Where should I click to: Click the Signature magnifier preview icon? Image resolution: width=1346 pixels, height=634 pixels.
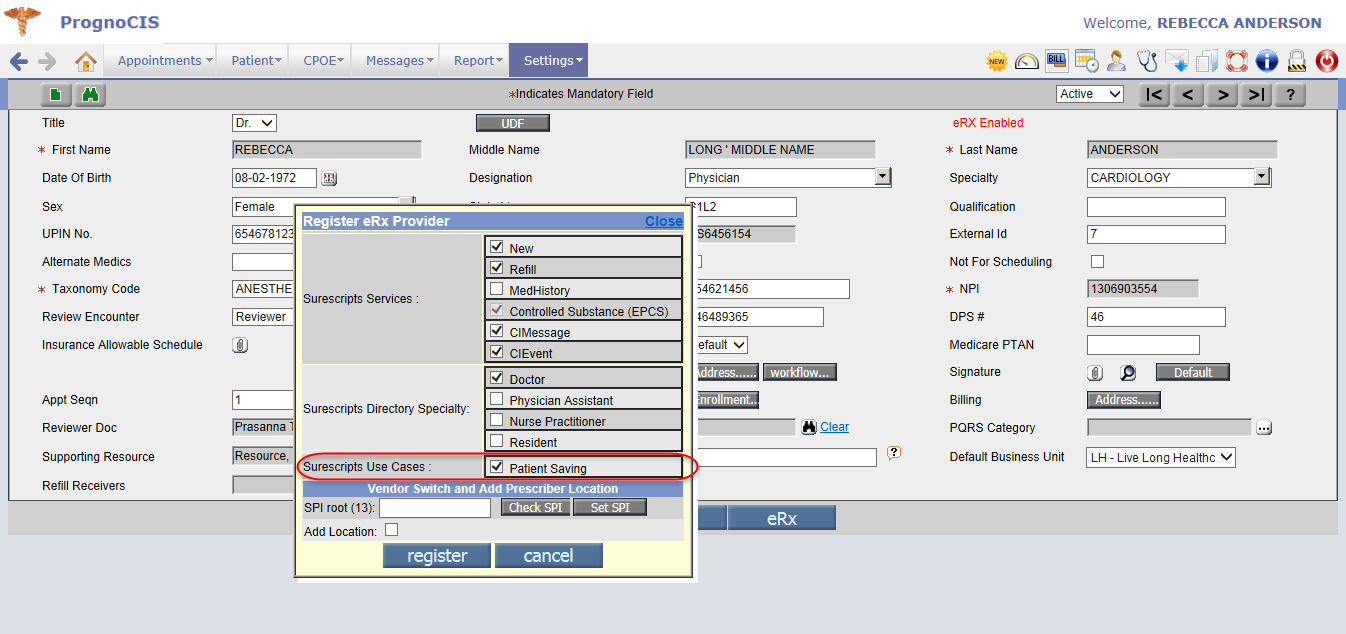(1128, 373)
